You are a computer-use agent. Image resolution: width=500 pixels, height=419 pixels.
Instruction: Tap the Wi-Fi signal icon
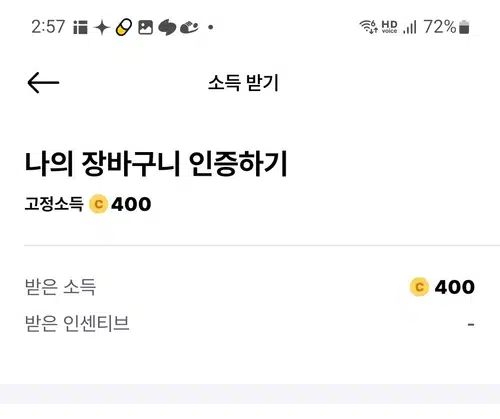coord(368,27)
